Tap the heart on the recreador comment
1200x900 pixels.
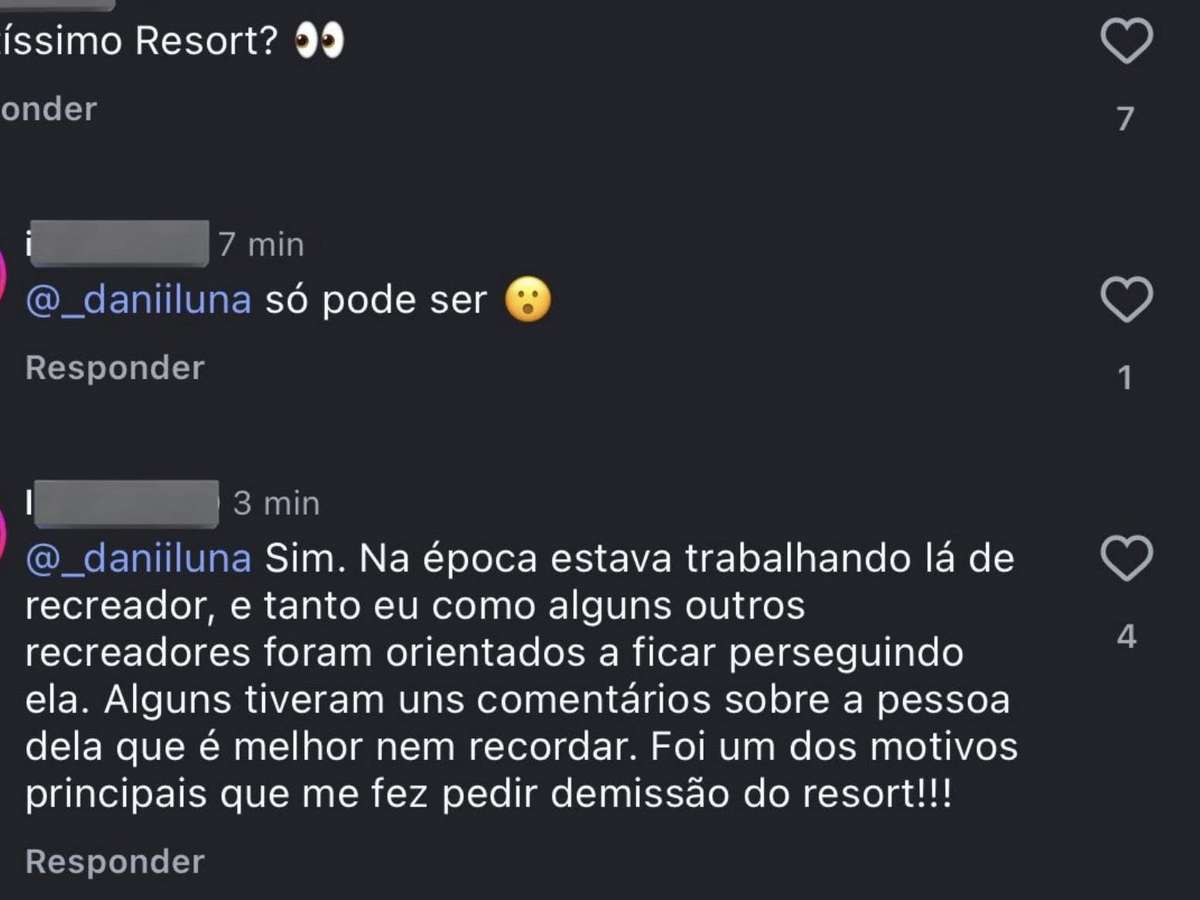[x=1126, y=558]
